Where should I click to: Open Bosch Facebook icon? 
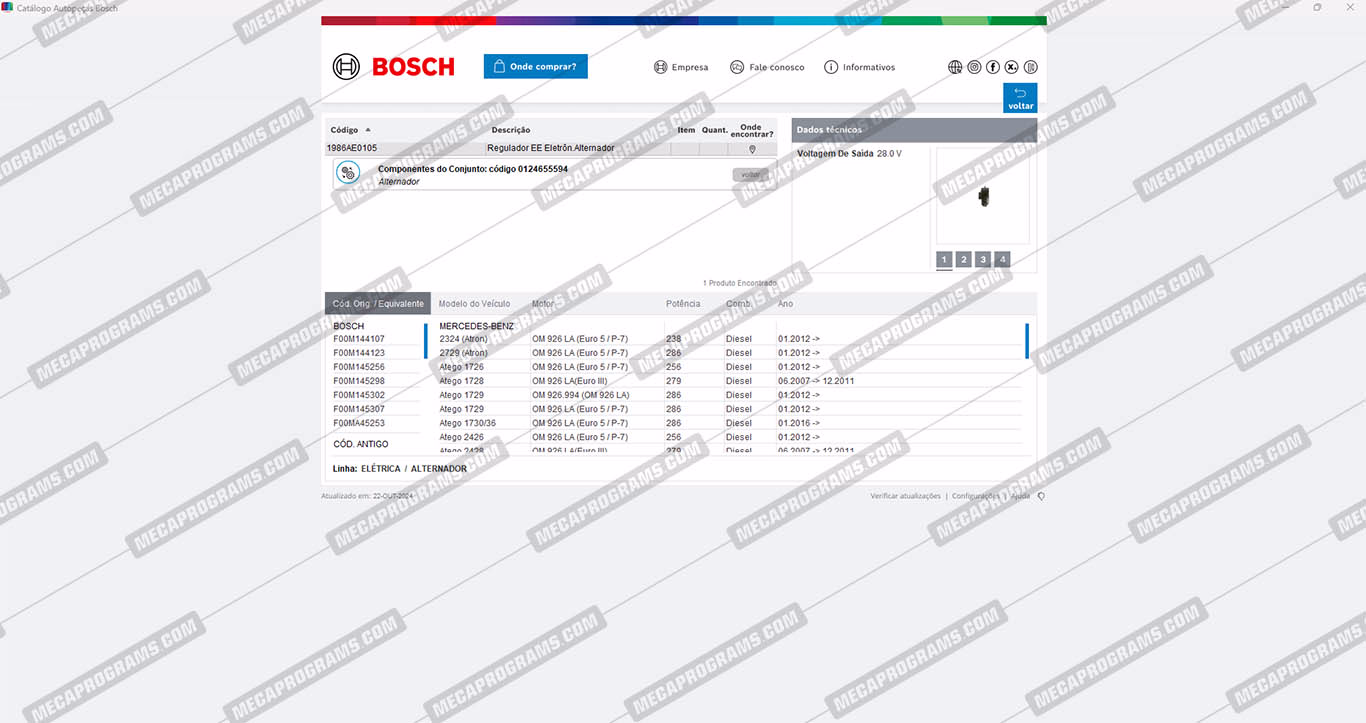993,67
